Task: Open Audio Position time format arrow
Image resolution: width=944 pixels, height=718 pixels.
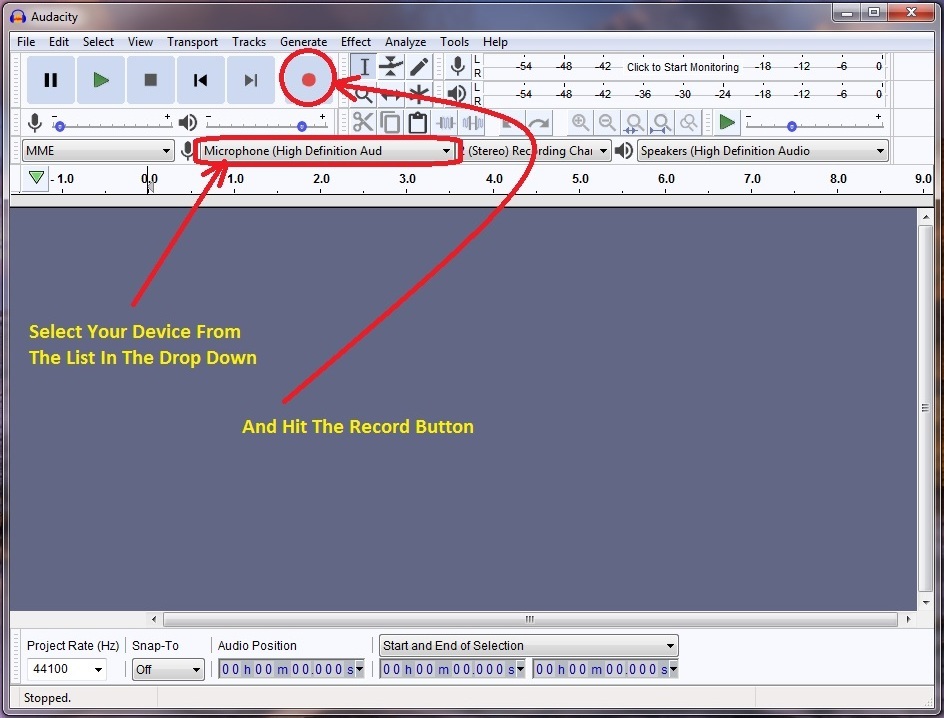Action: [x=359, y=669]
